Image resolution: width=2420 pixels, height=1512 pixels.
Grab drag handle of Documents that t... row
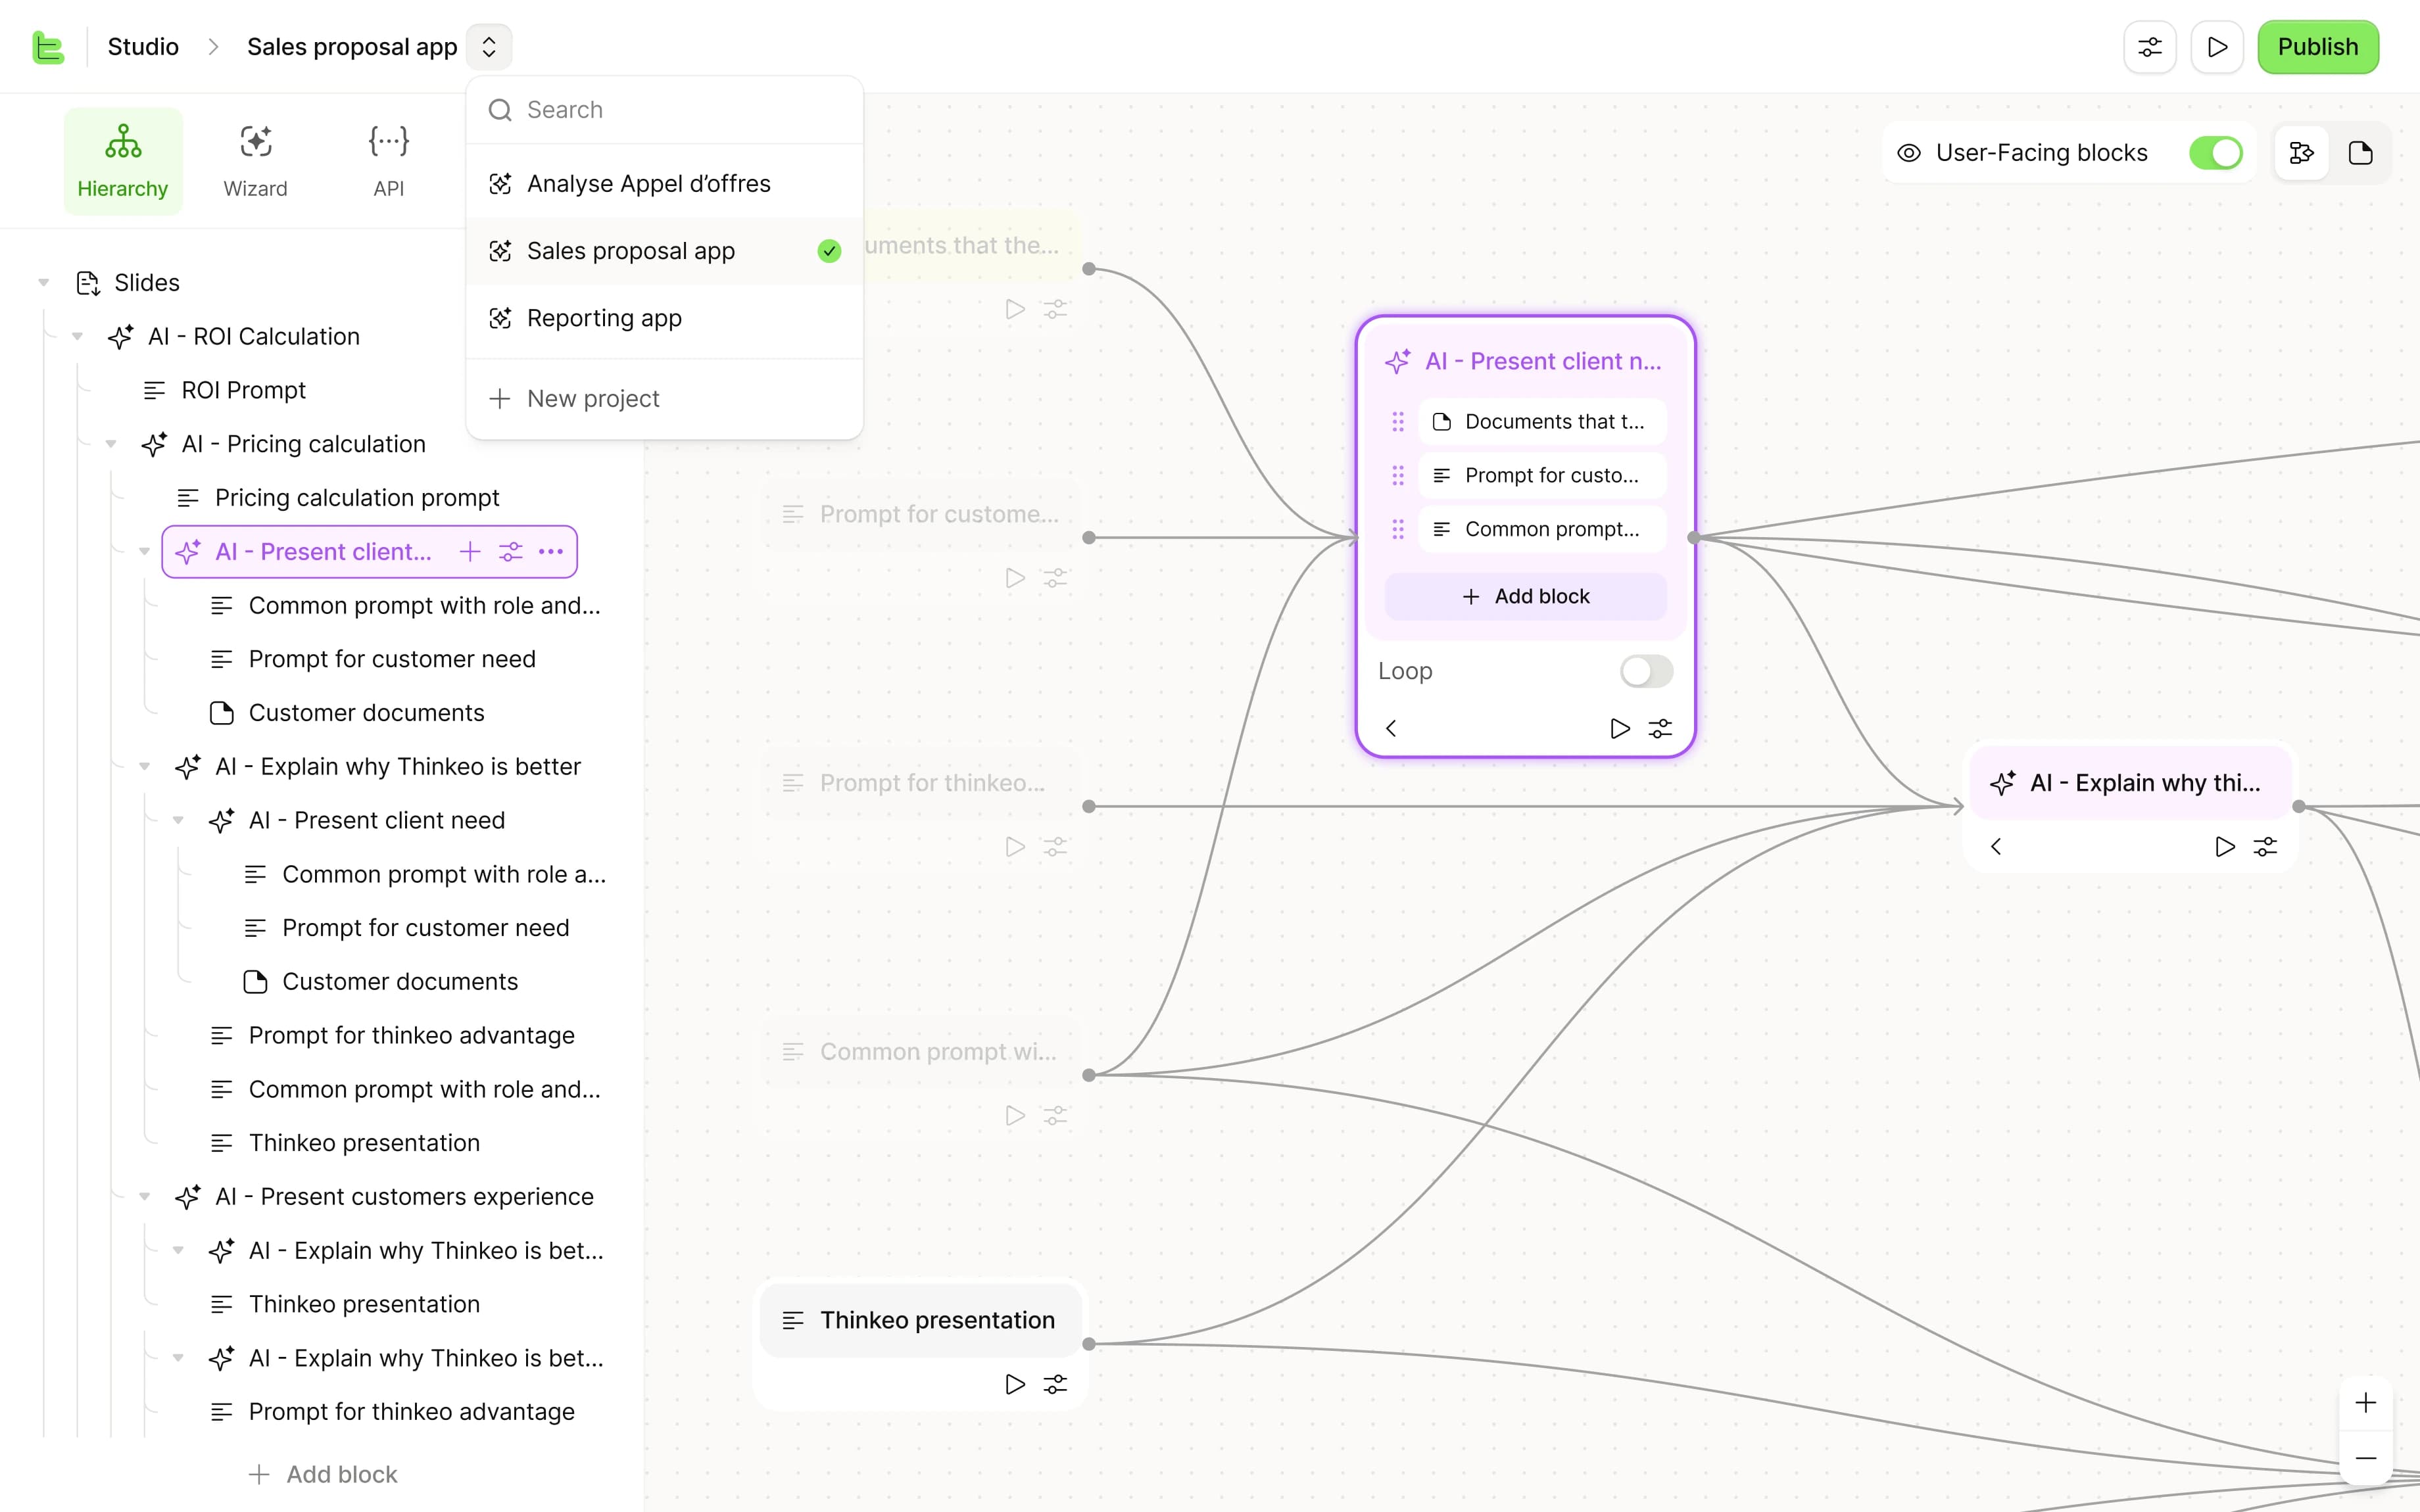[1398, 422]
